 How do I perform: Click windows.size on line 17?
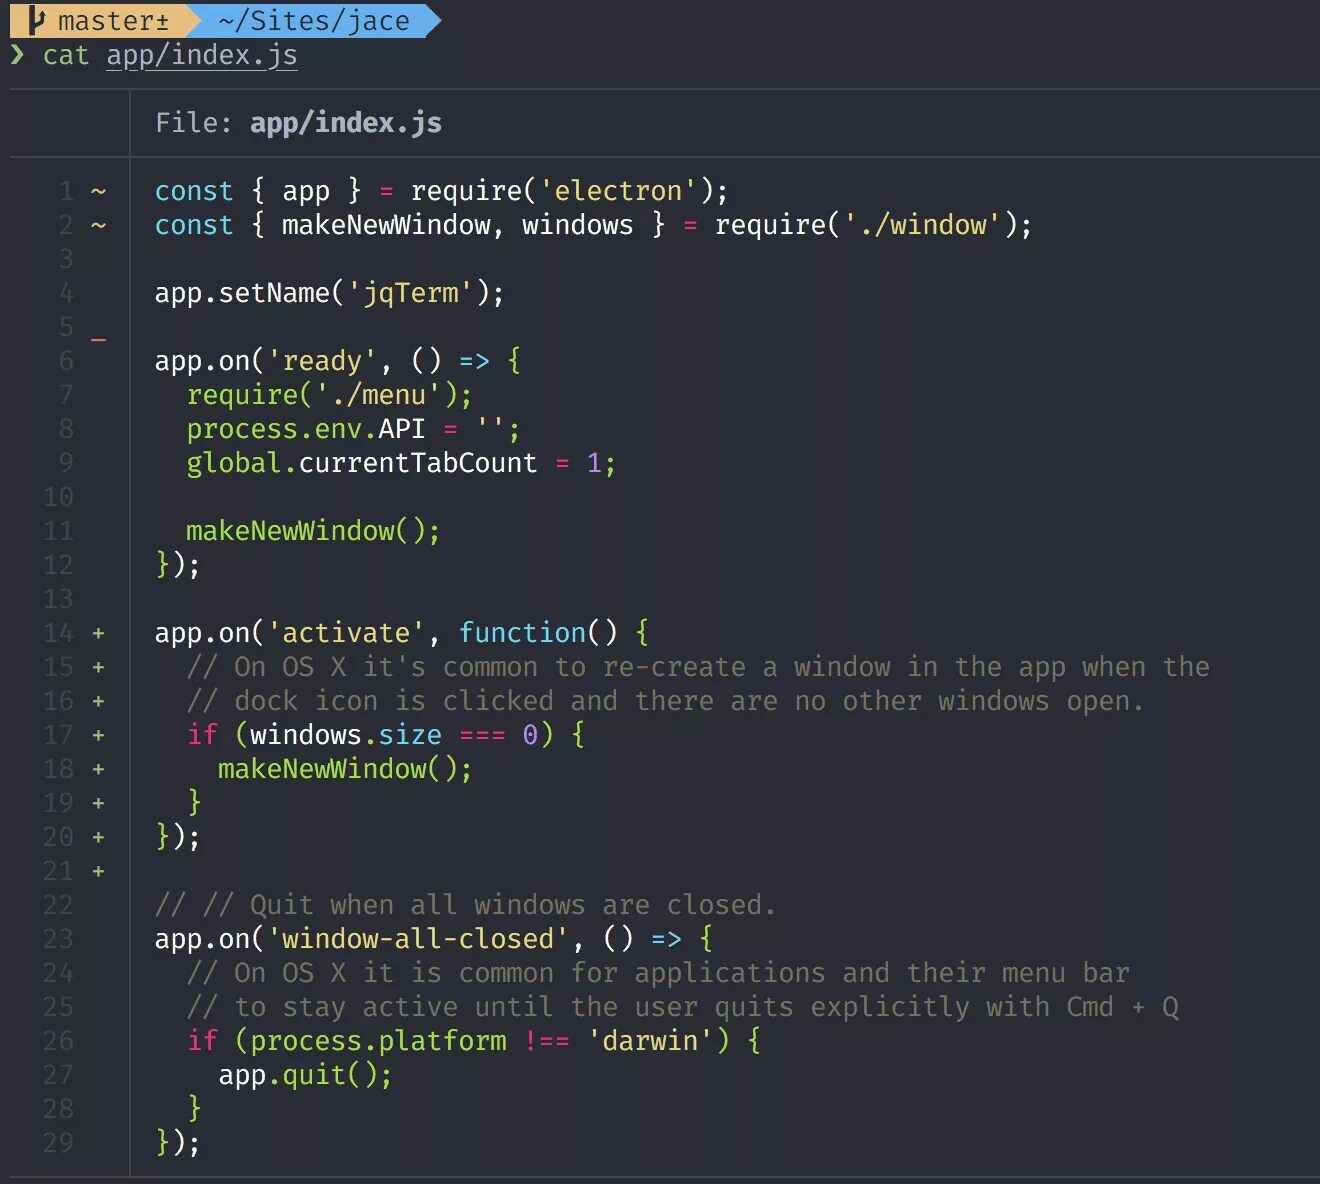coord(346,735)
